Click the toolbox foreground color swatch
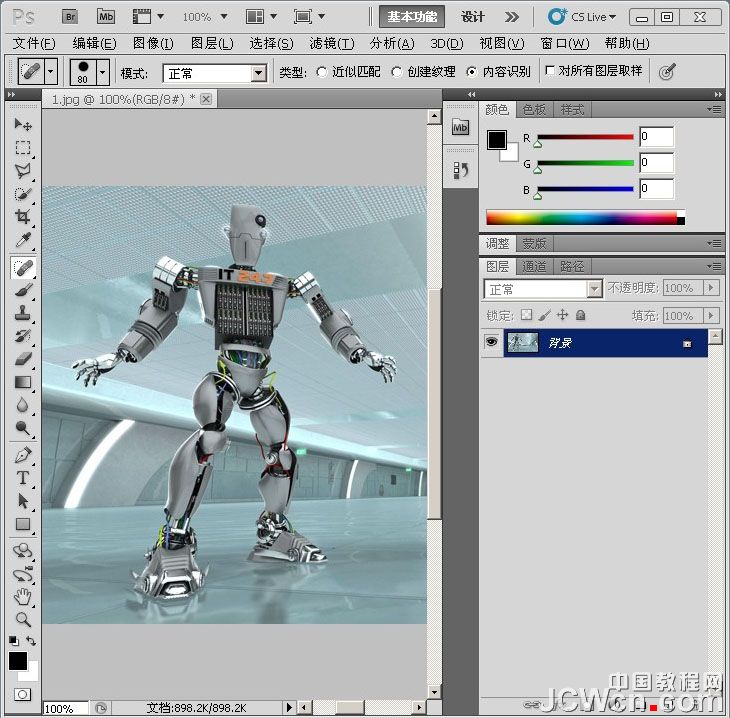The width and height of the screenshot is (730, 718). tap(18, 661)
